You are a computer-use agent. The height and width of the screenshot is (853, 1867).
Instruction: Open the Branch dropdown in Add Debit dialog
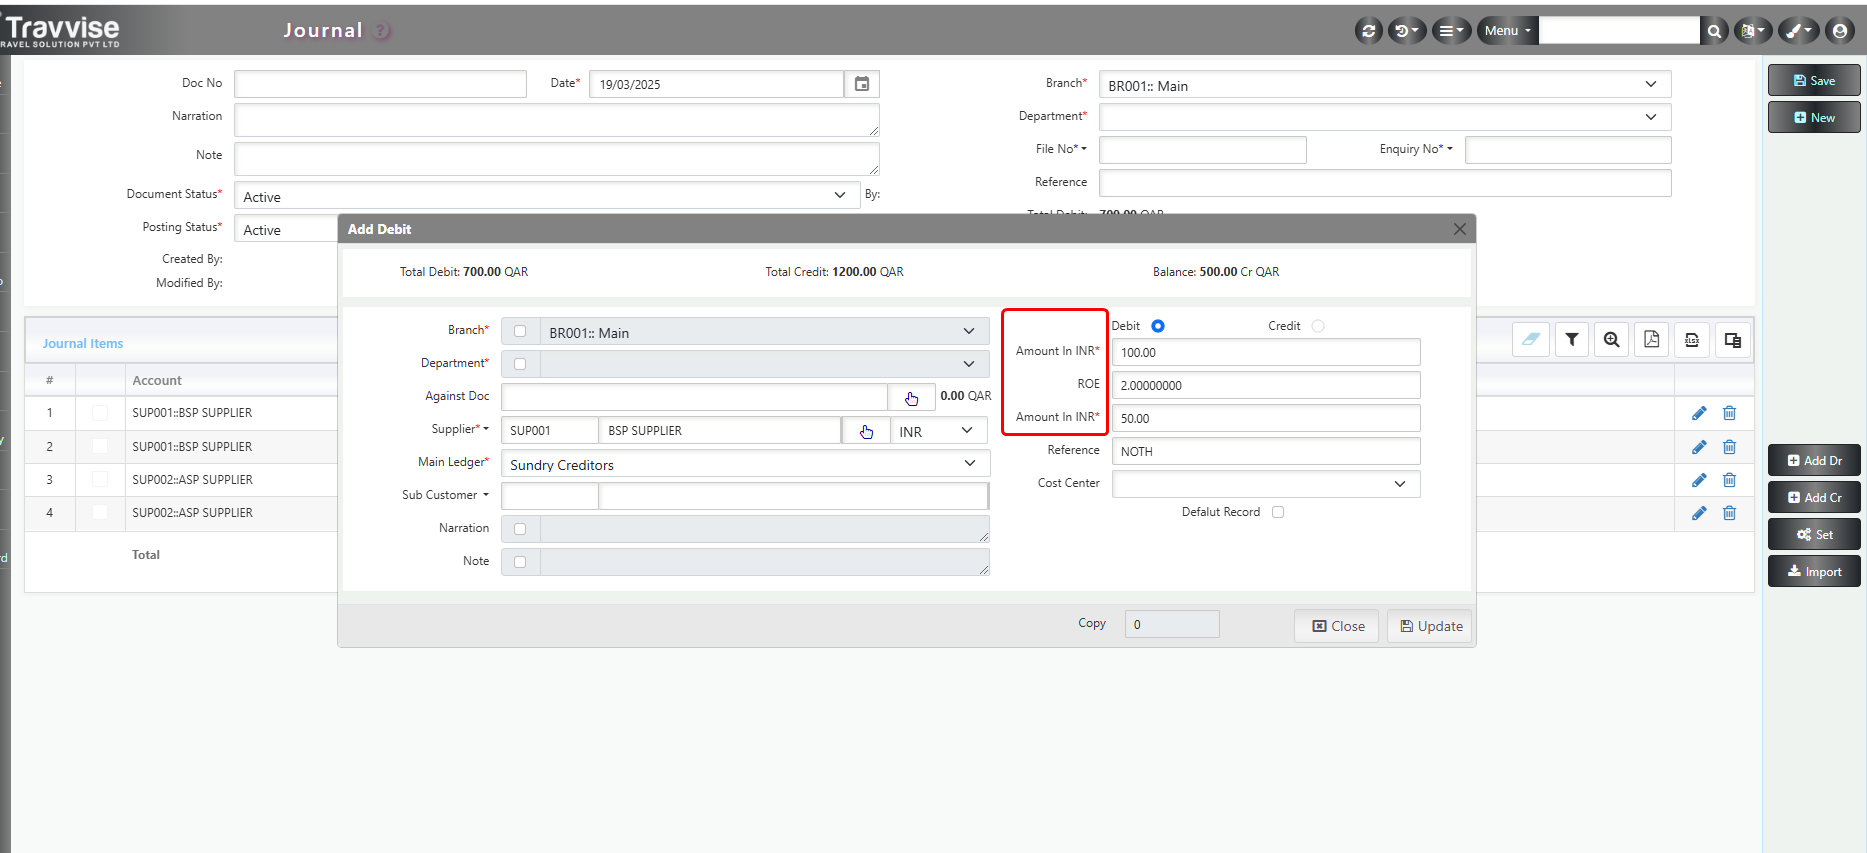pyautogui.click(x=764, y=332)
